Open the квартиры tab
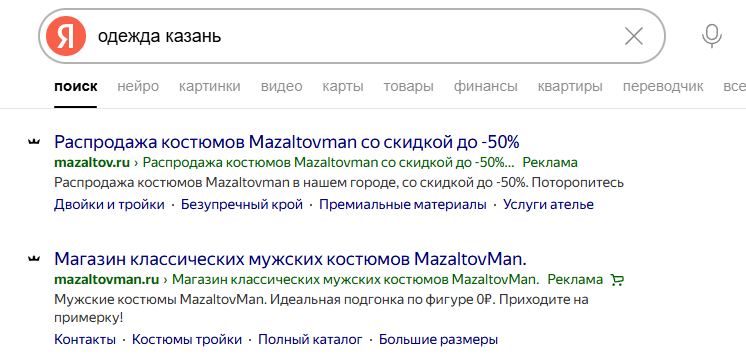Viewport: 746px width, 361px height. click(570, 87)
